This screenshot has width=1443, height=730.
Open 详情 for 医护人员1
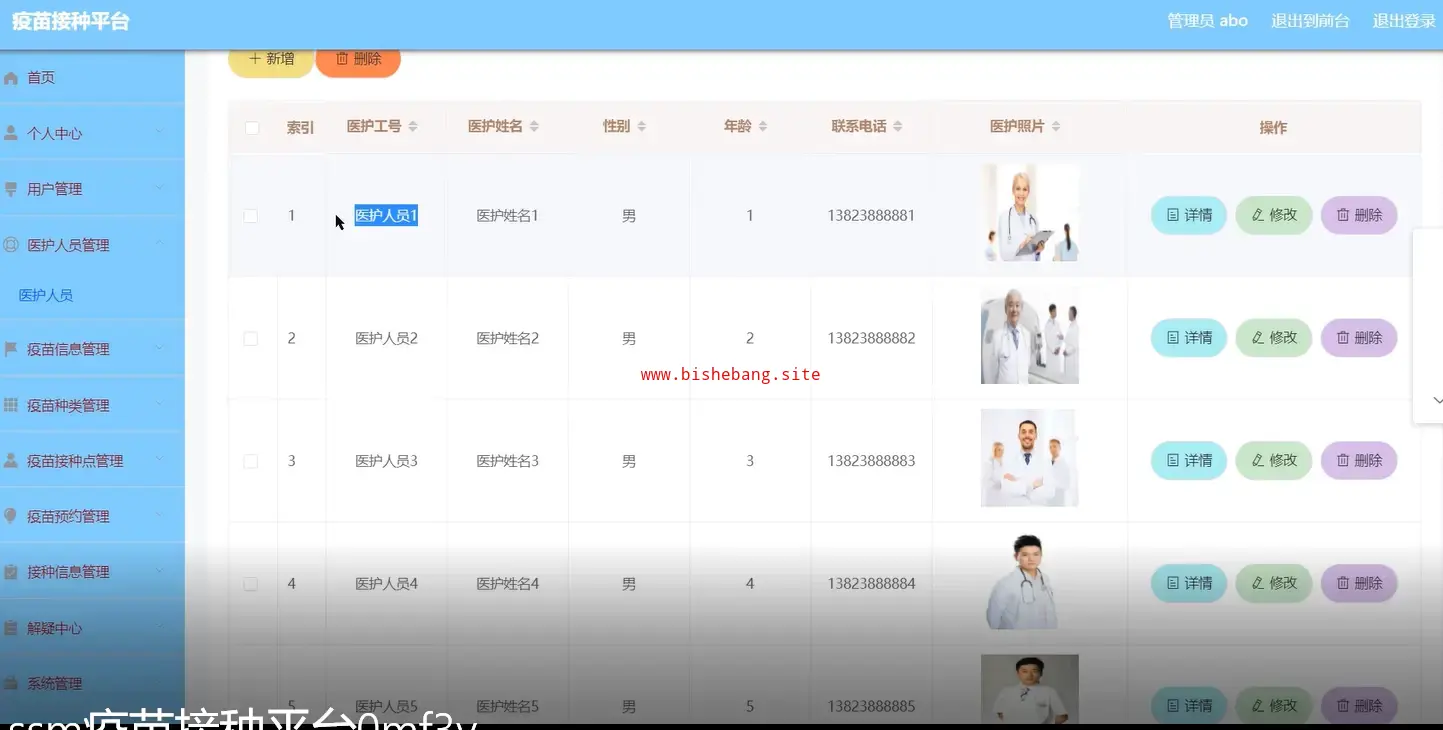click(1189, 215)
